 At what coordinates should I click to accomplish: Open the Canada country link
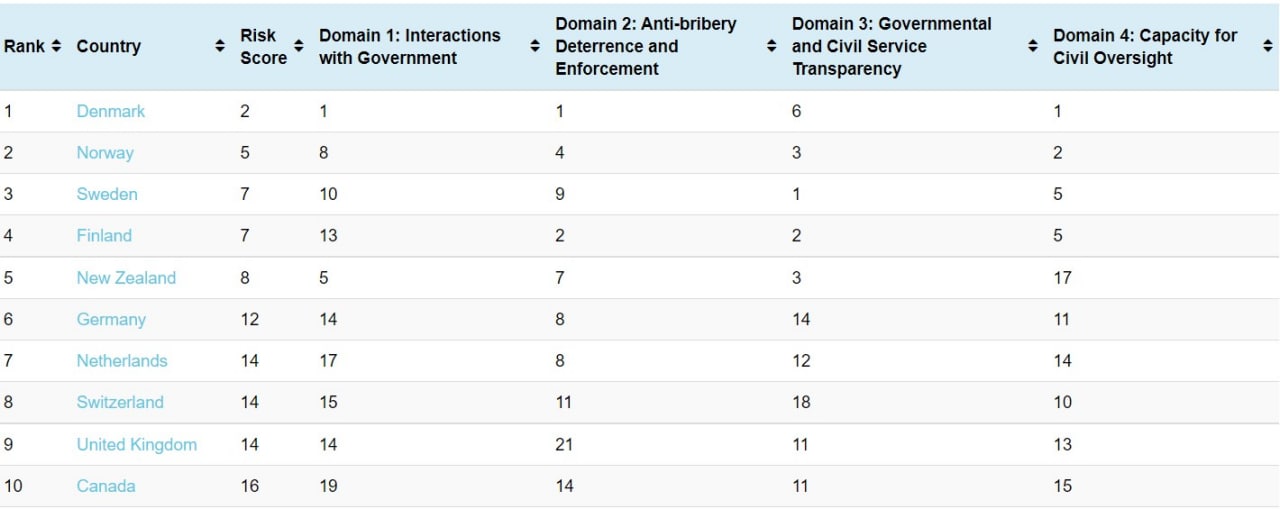(106, 486)
